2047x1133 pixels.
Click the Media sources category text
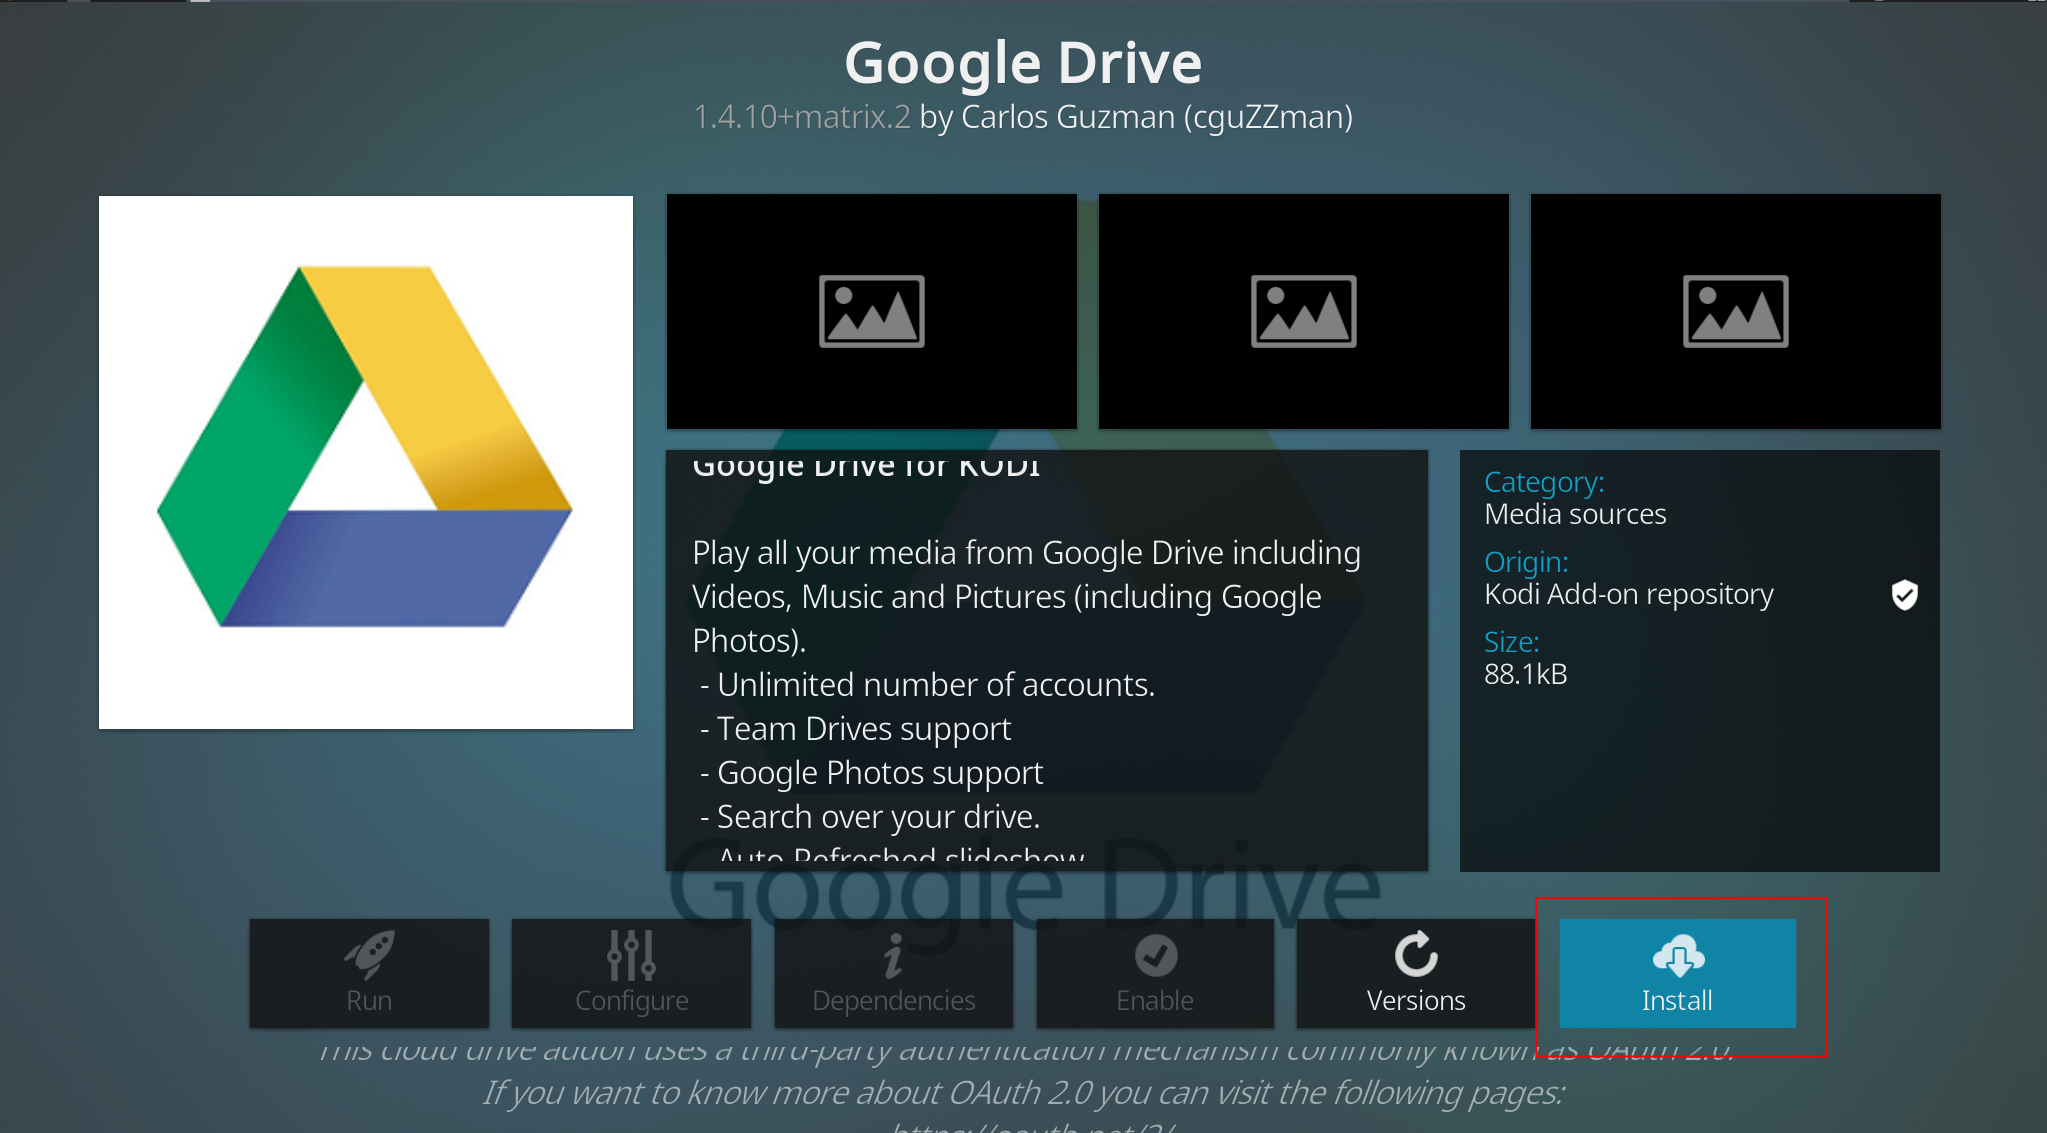1575,515
